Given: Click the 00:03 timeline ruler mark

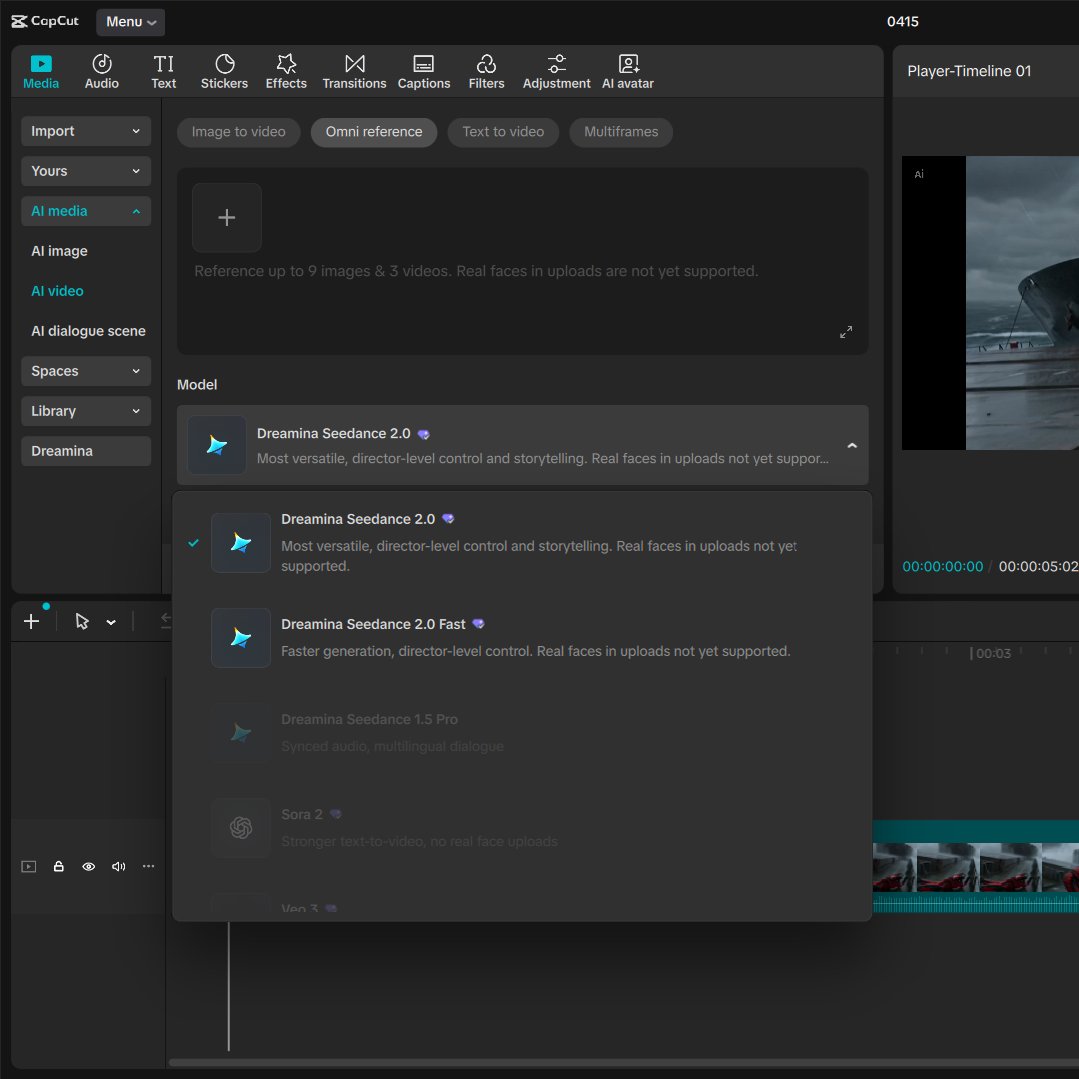Looking at the screenshot, I should [991, 653].
